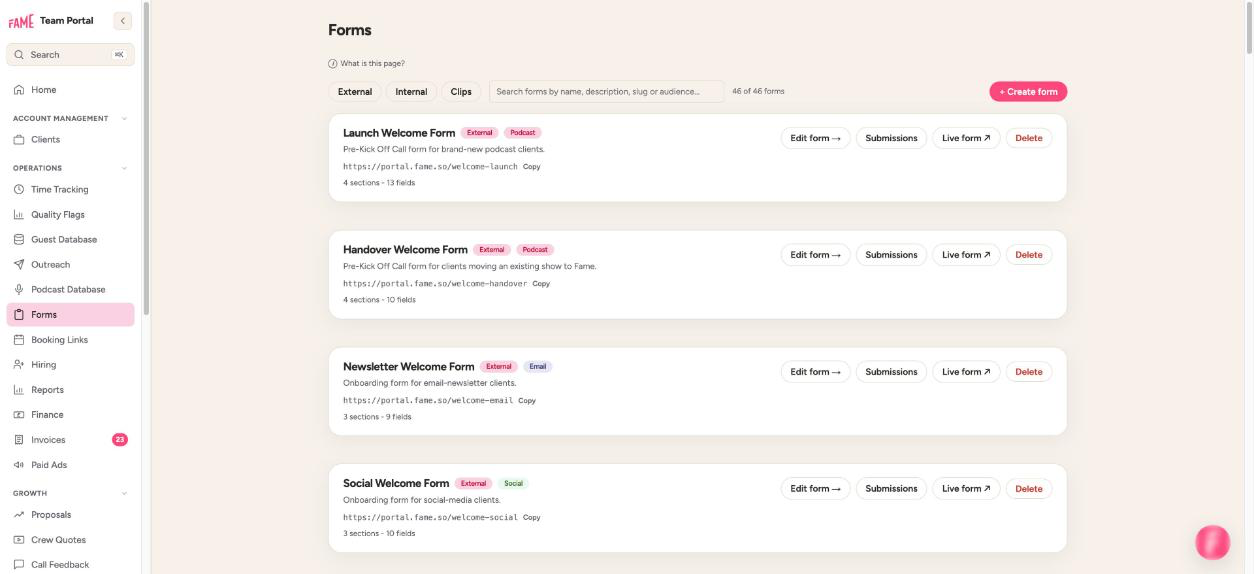
Task: Click the Guest Database icon
Action: click(18, 240)
